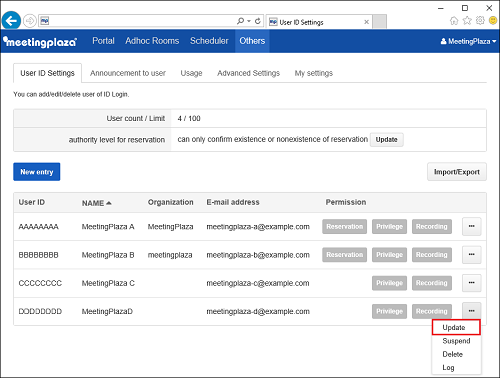The image size is (500, 378).
Task: Toggle Reservation permission for AAAAAAAA
Action: (x=344, y=226)
